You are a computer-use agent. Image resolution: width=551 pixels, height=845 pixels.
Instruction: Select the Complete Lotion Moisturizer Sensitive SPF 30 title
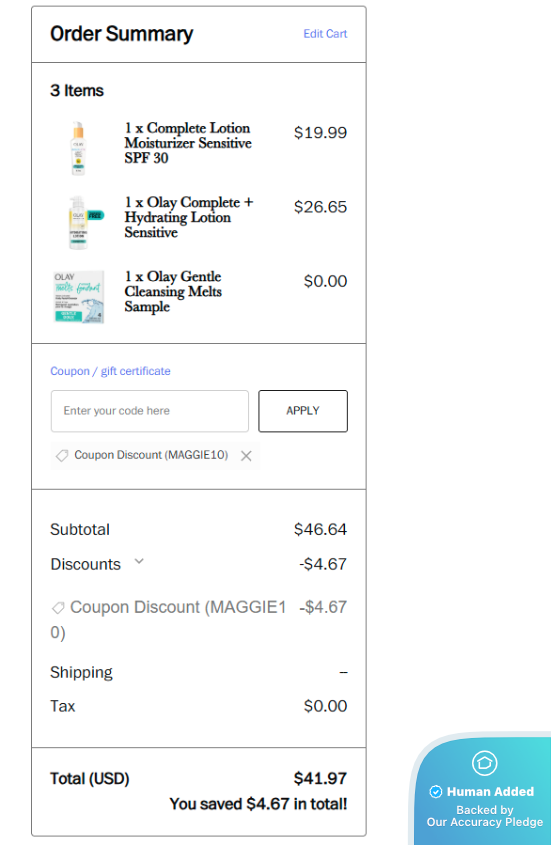pyautogui.click(x=188, y=143)
